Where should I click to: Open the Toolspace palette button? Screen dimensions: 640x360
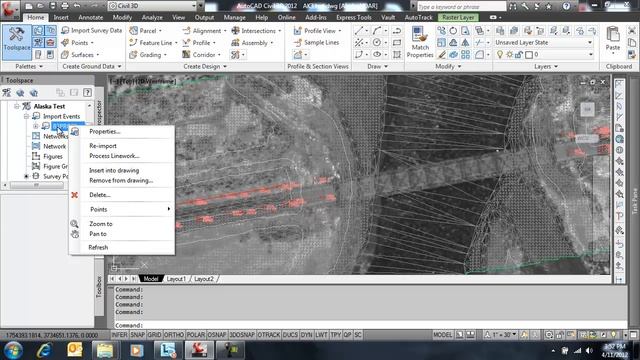17,42
